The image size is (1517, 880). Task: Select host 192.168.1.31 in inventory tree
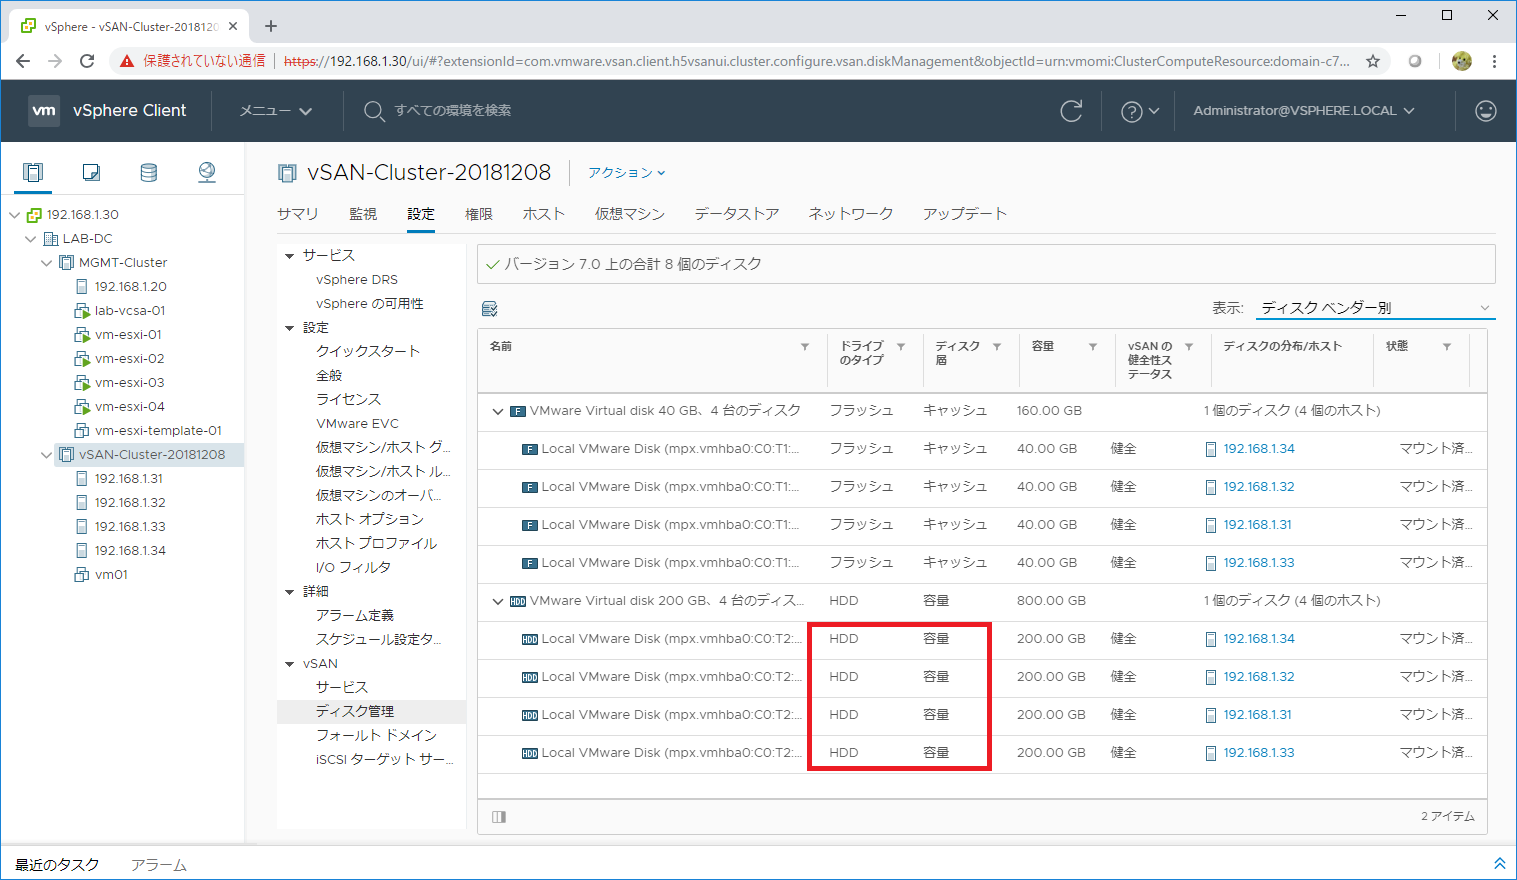130,479
